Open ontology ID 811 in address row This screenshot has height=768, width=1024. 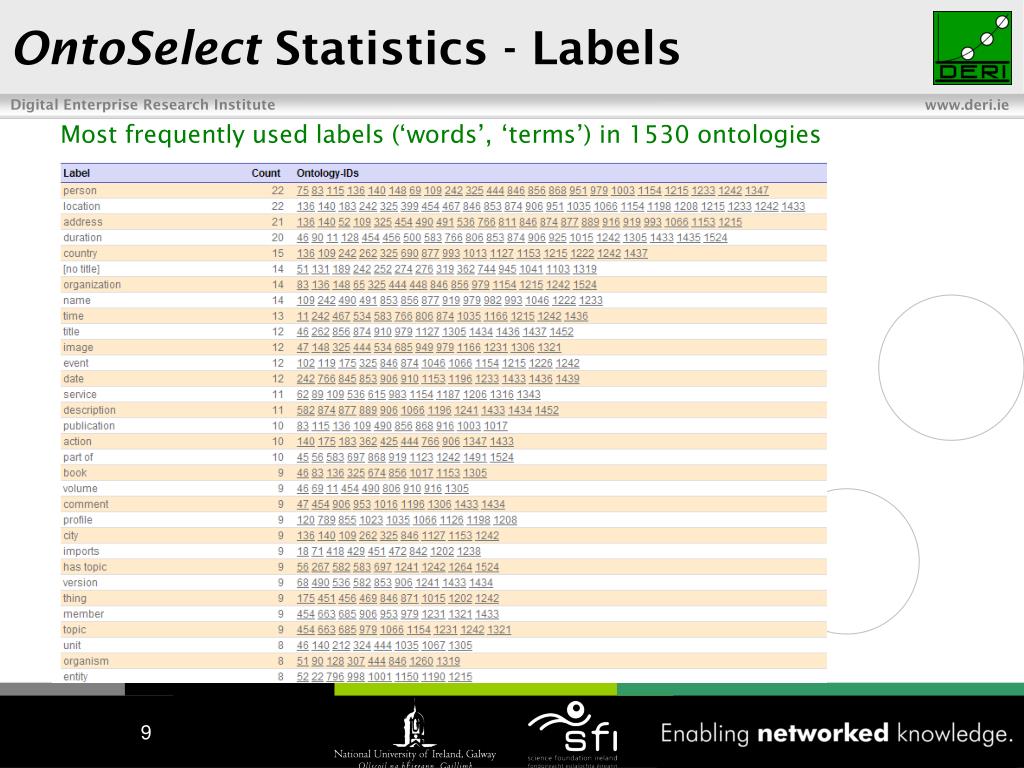507,222
